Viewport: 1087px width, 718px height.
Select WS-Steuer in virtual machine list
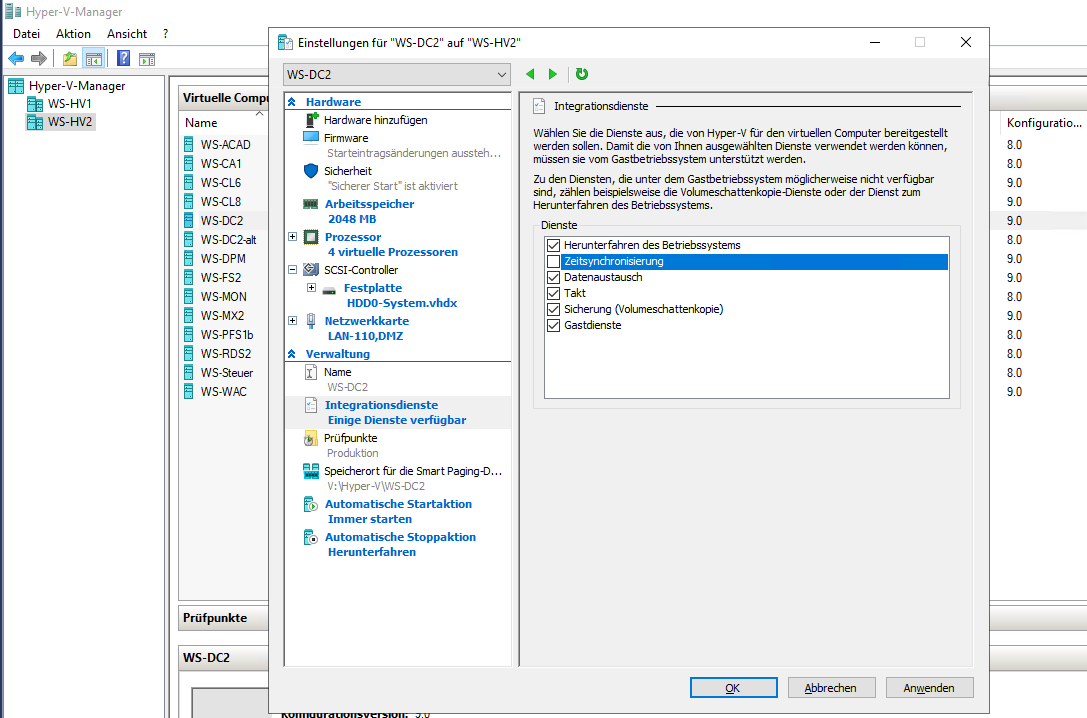point(227,373)
